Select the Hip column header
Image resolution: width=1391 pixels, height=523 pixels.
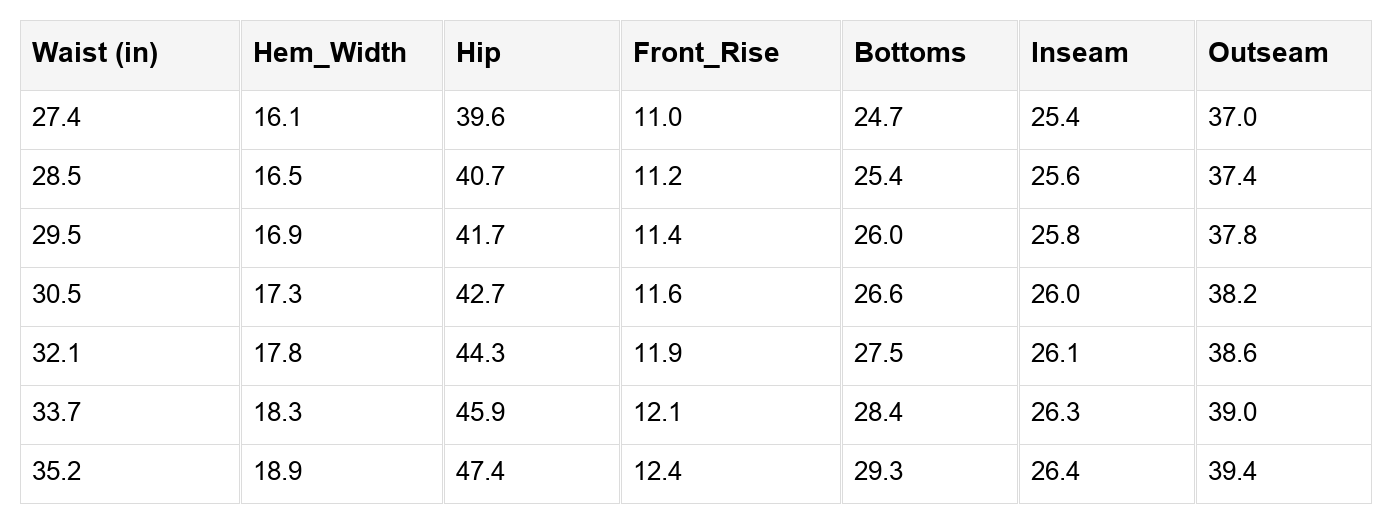(x=478, y=53)
